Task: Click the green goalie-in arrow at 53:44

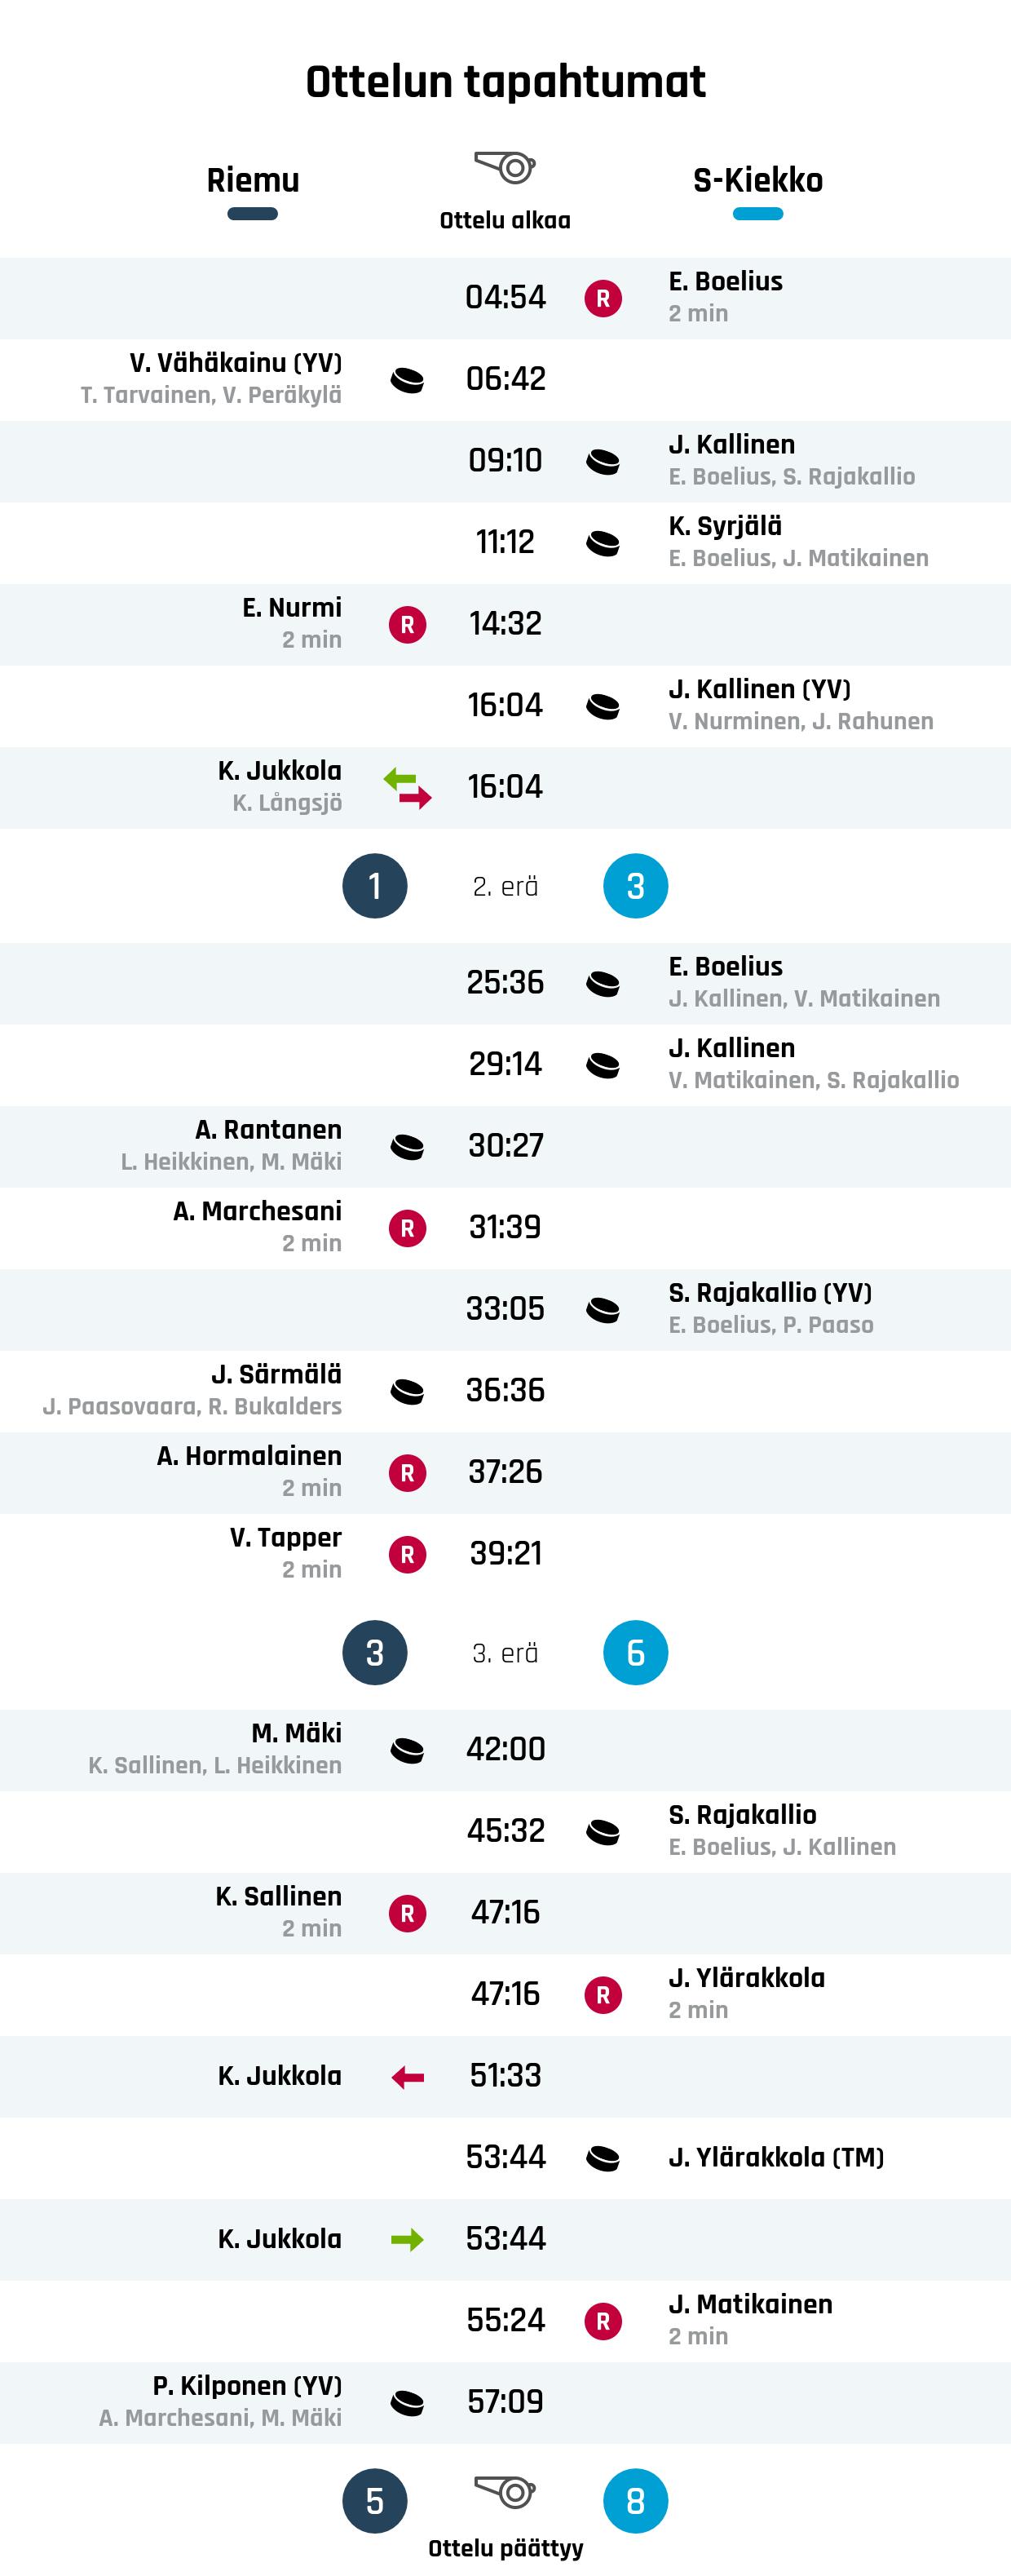Action: click(407, 2240)
